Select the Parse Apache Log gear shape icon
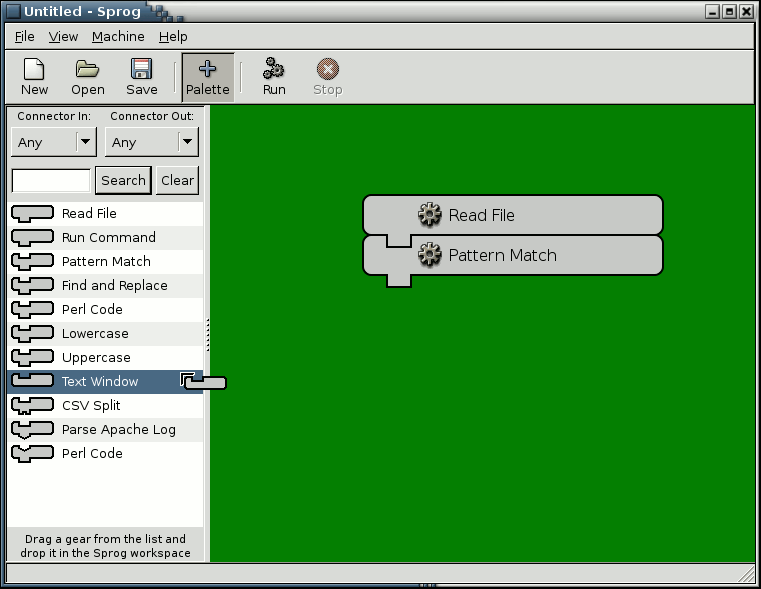The width and height of the screenshot is (761, 589). [32, 429]
